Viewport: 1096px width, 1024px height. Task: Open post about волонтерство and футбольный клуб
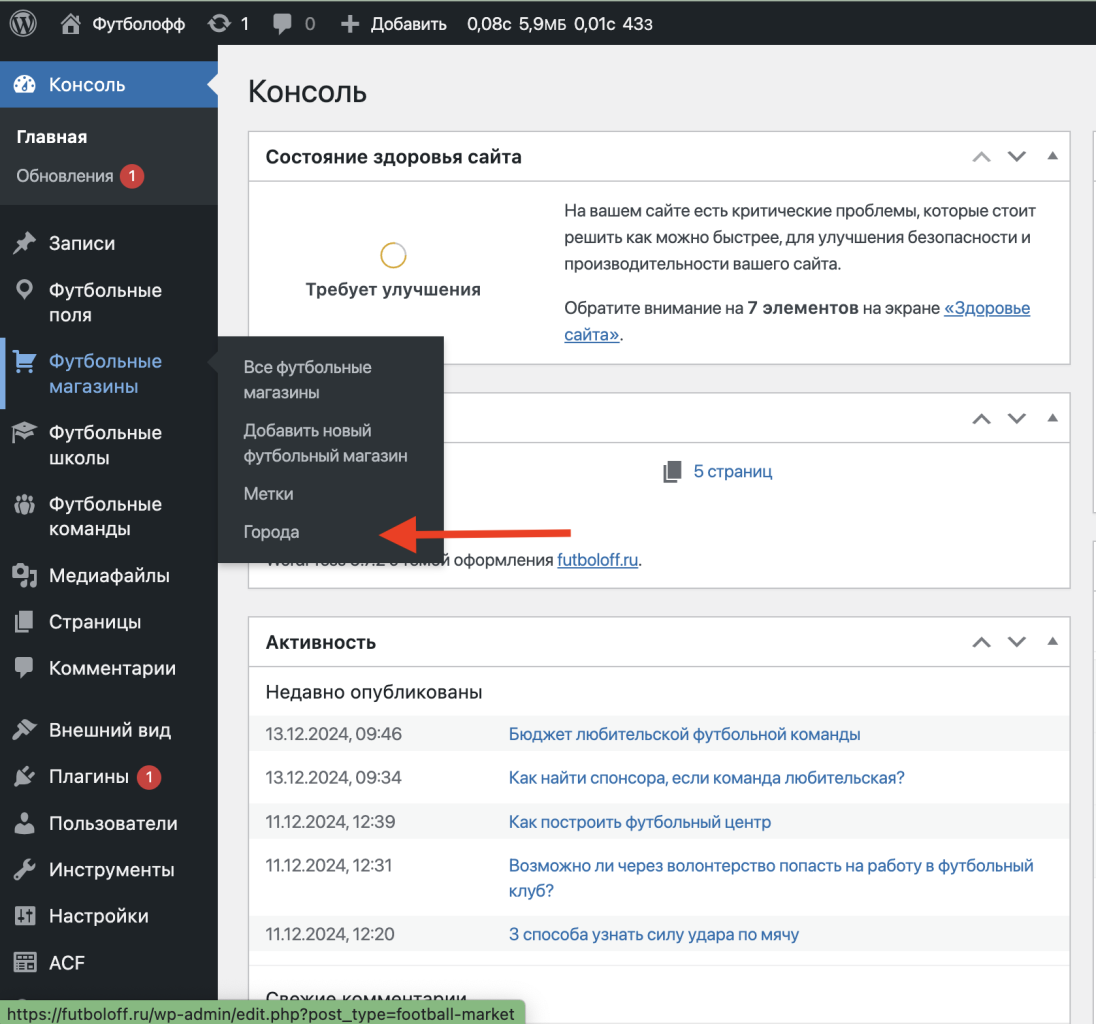click(771, 878)
